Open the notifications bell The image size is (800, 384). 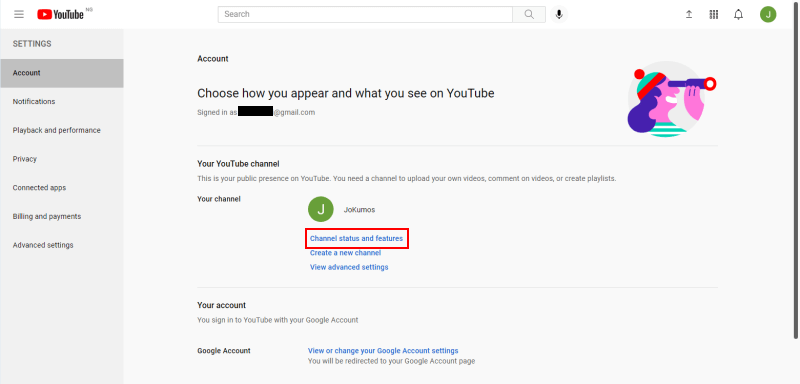[x=738, y=14]
